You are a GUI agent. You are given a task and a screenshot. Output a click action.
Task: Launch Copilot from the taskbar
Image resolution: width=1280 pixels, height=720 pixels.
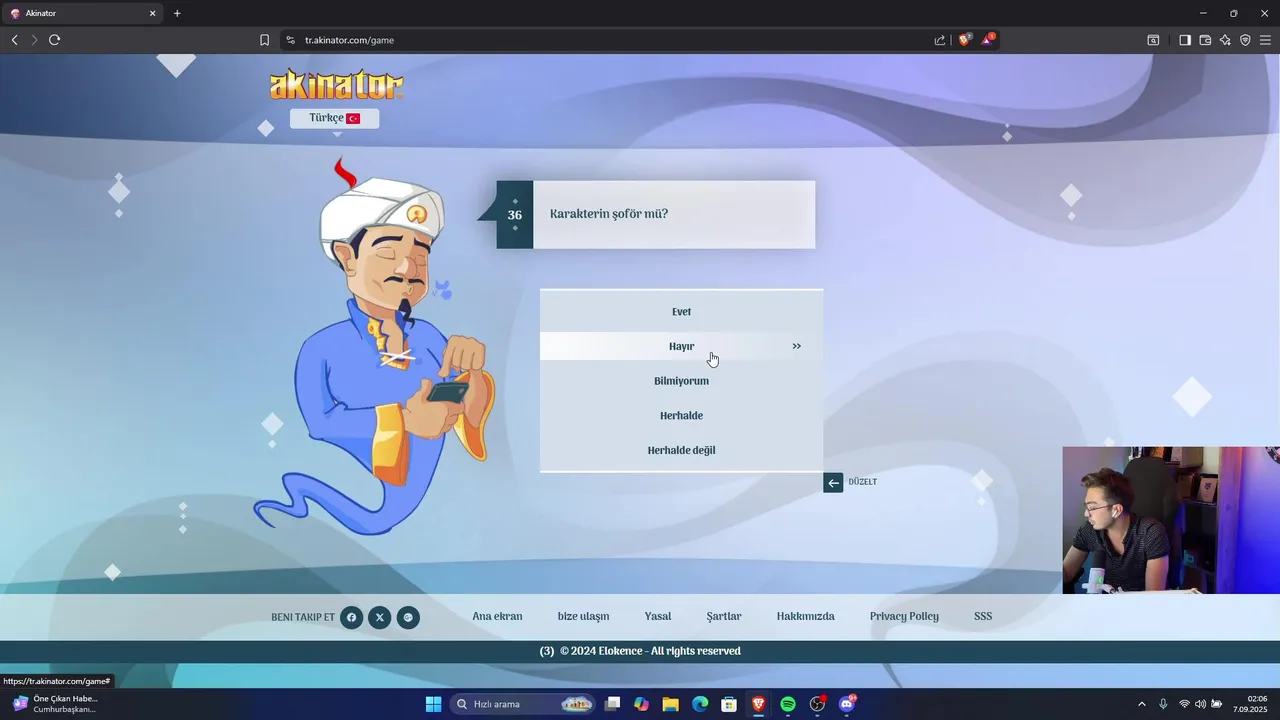641,704
